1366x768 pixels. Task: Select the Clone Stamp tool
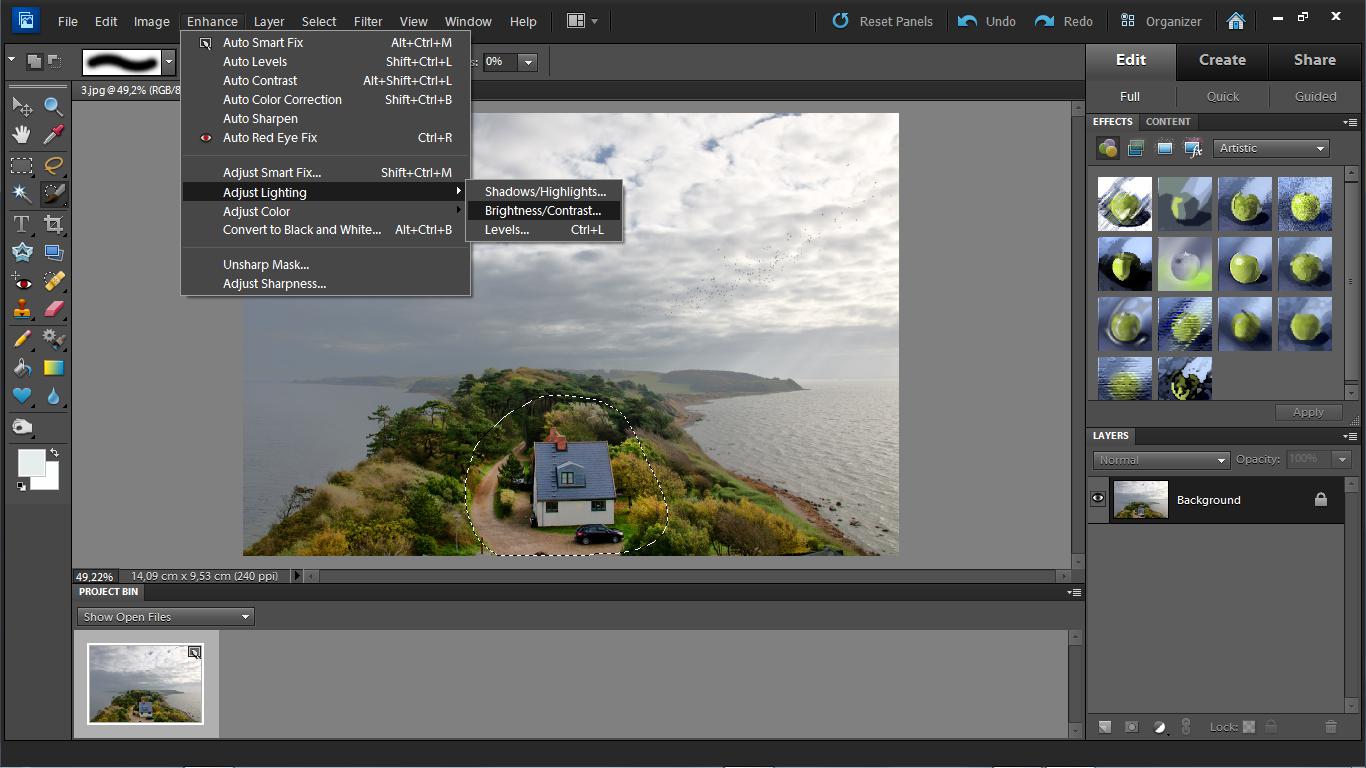point(21,309)
